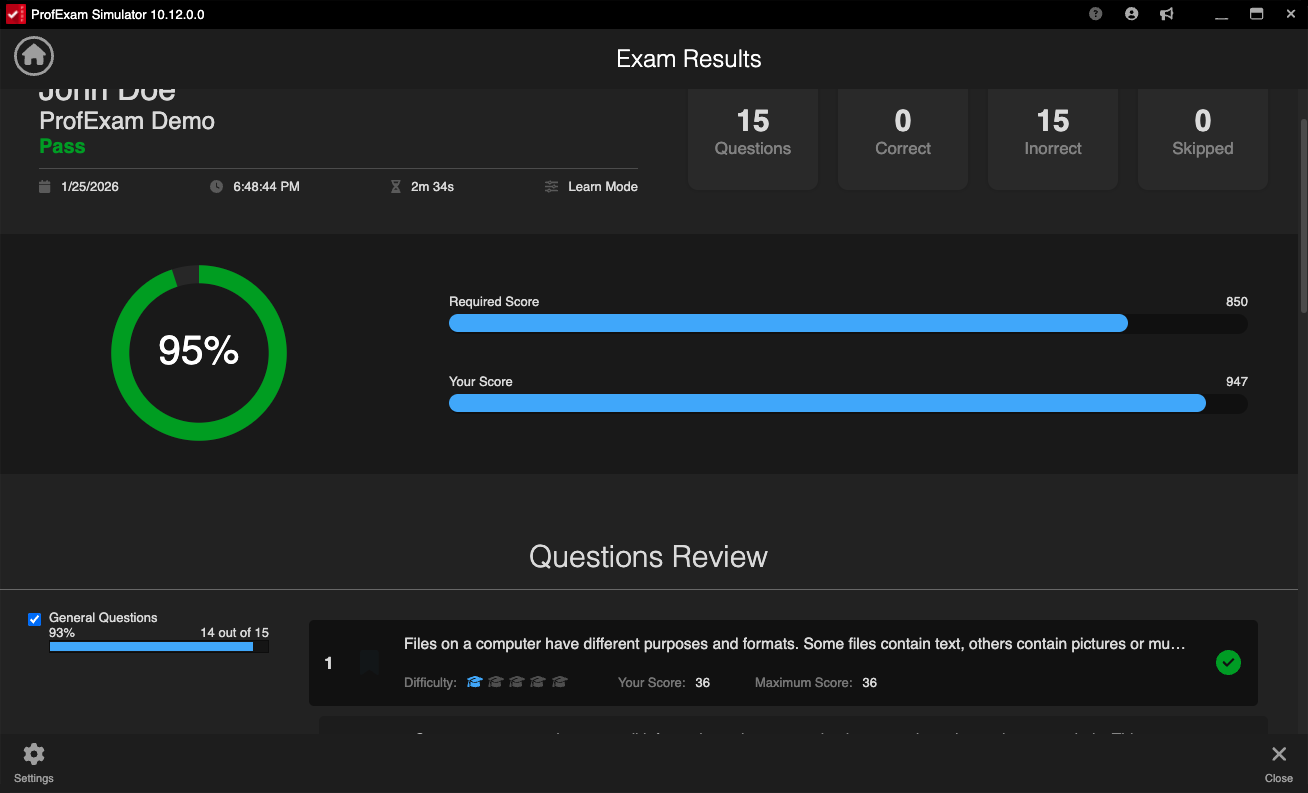This screenshot has width=1308, height=793.
Task: Open the user account icon
Action: point(1132,14)
